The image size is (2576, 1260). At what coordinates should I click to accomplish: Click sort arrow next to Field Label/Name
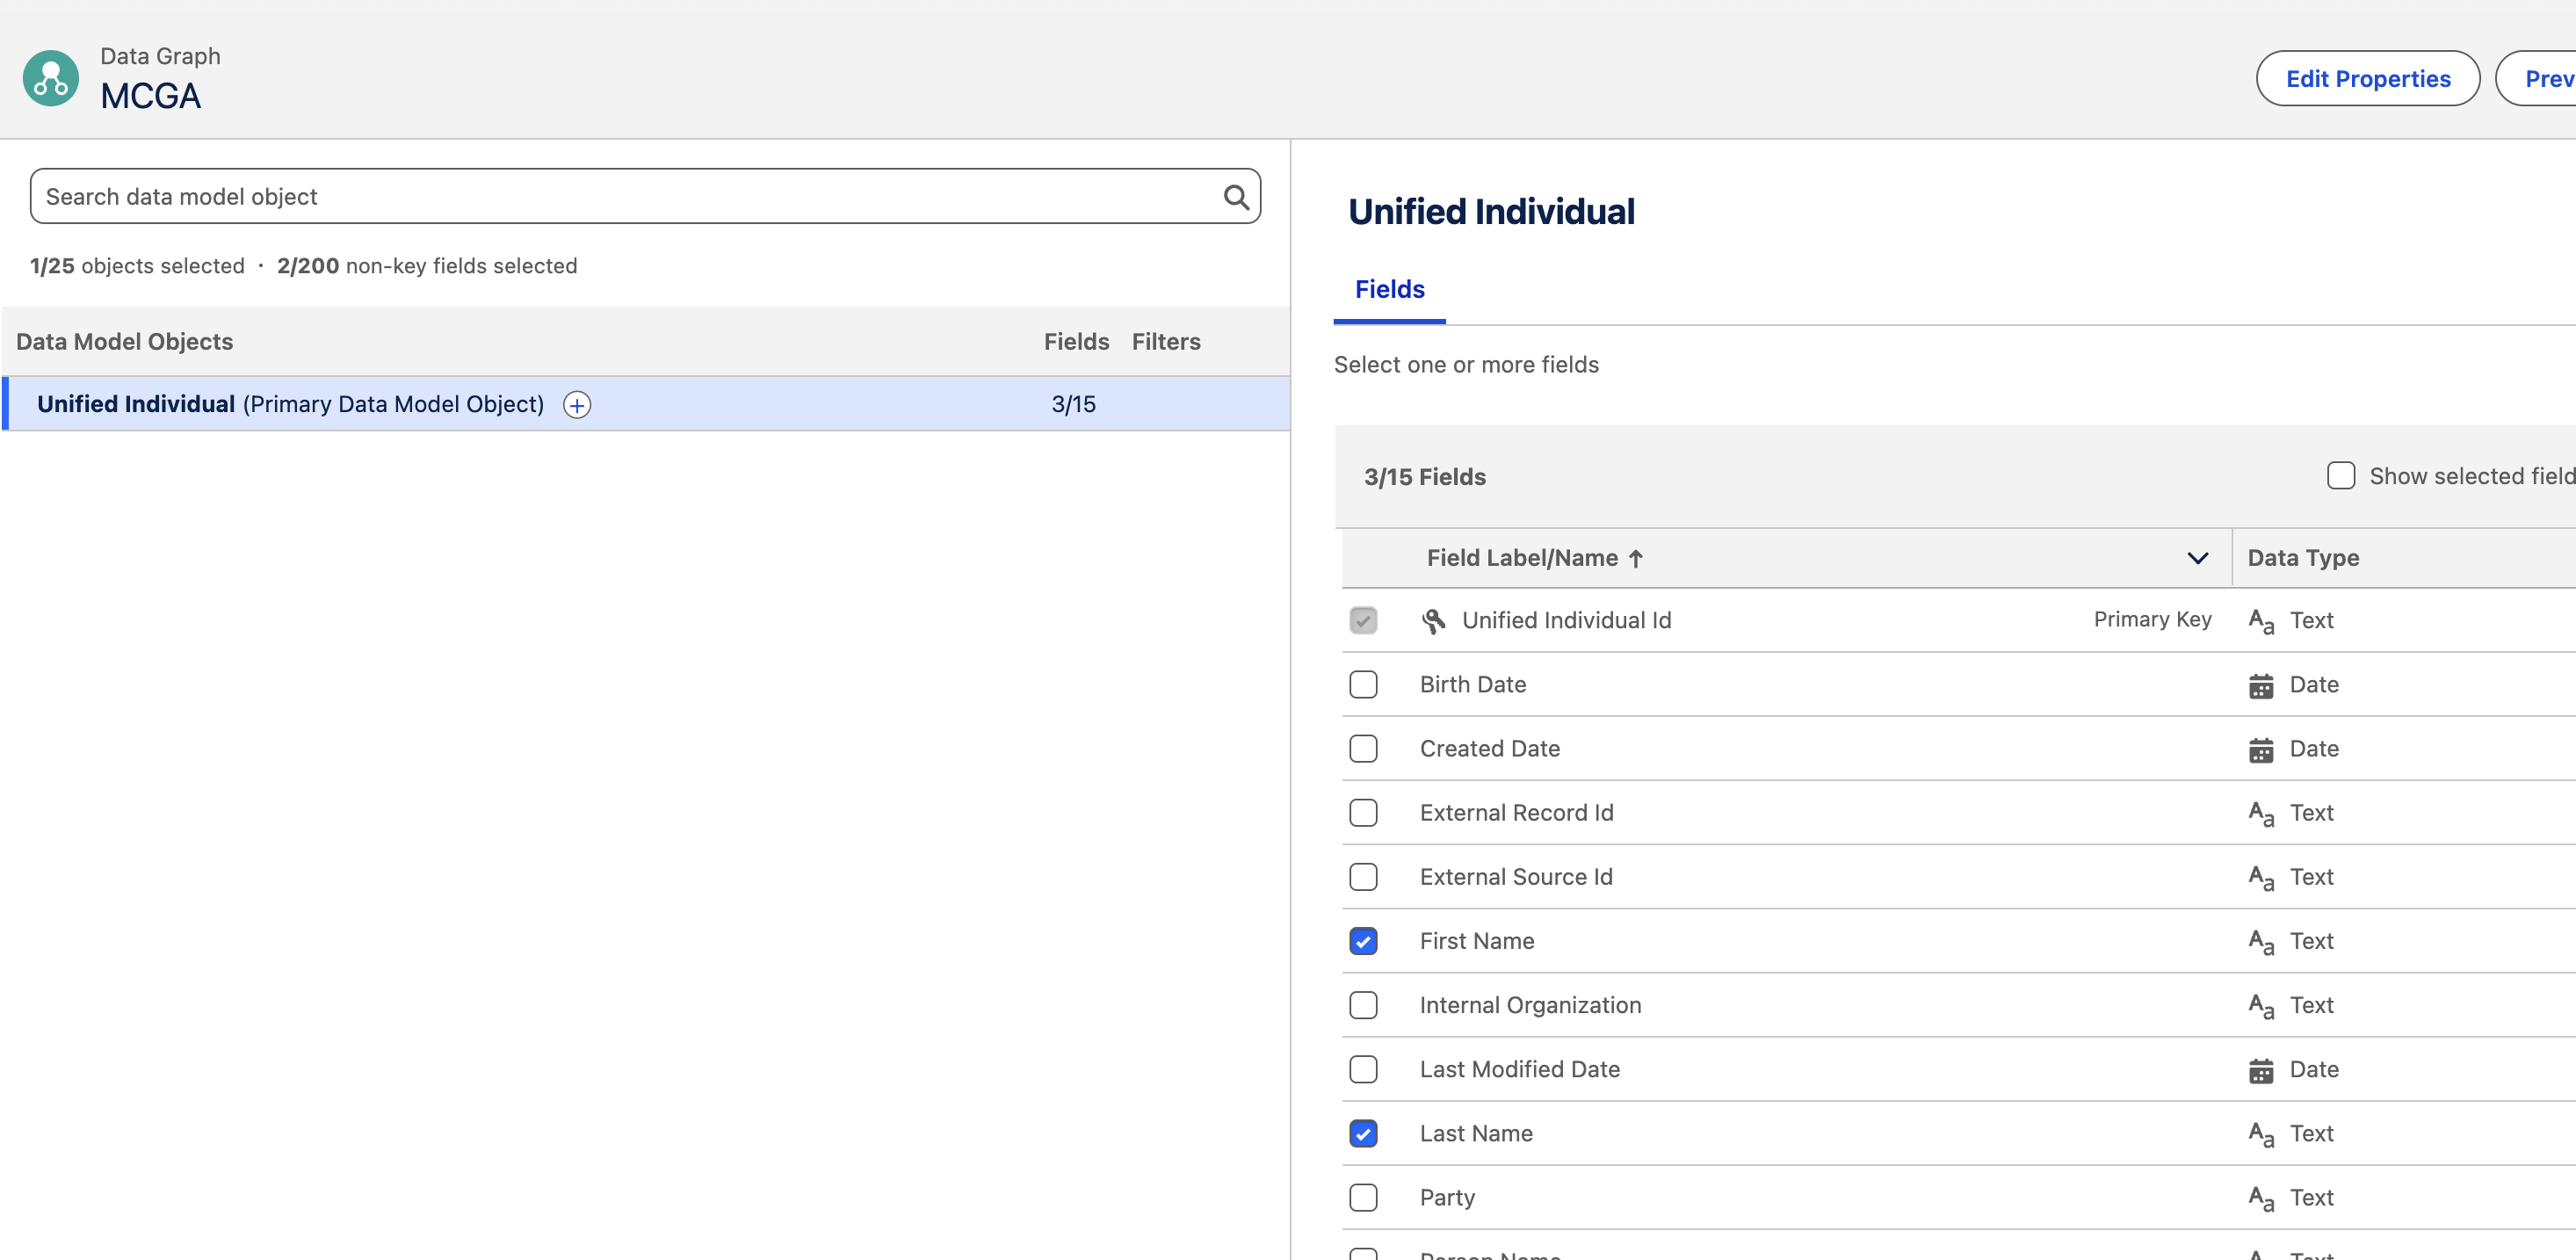click(x=1636, y=559)
